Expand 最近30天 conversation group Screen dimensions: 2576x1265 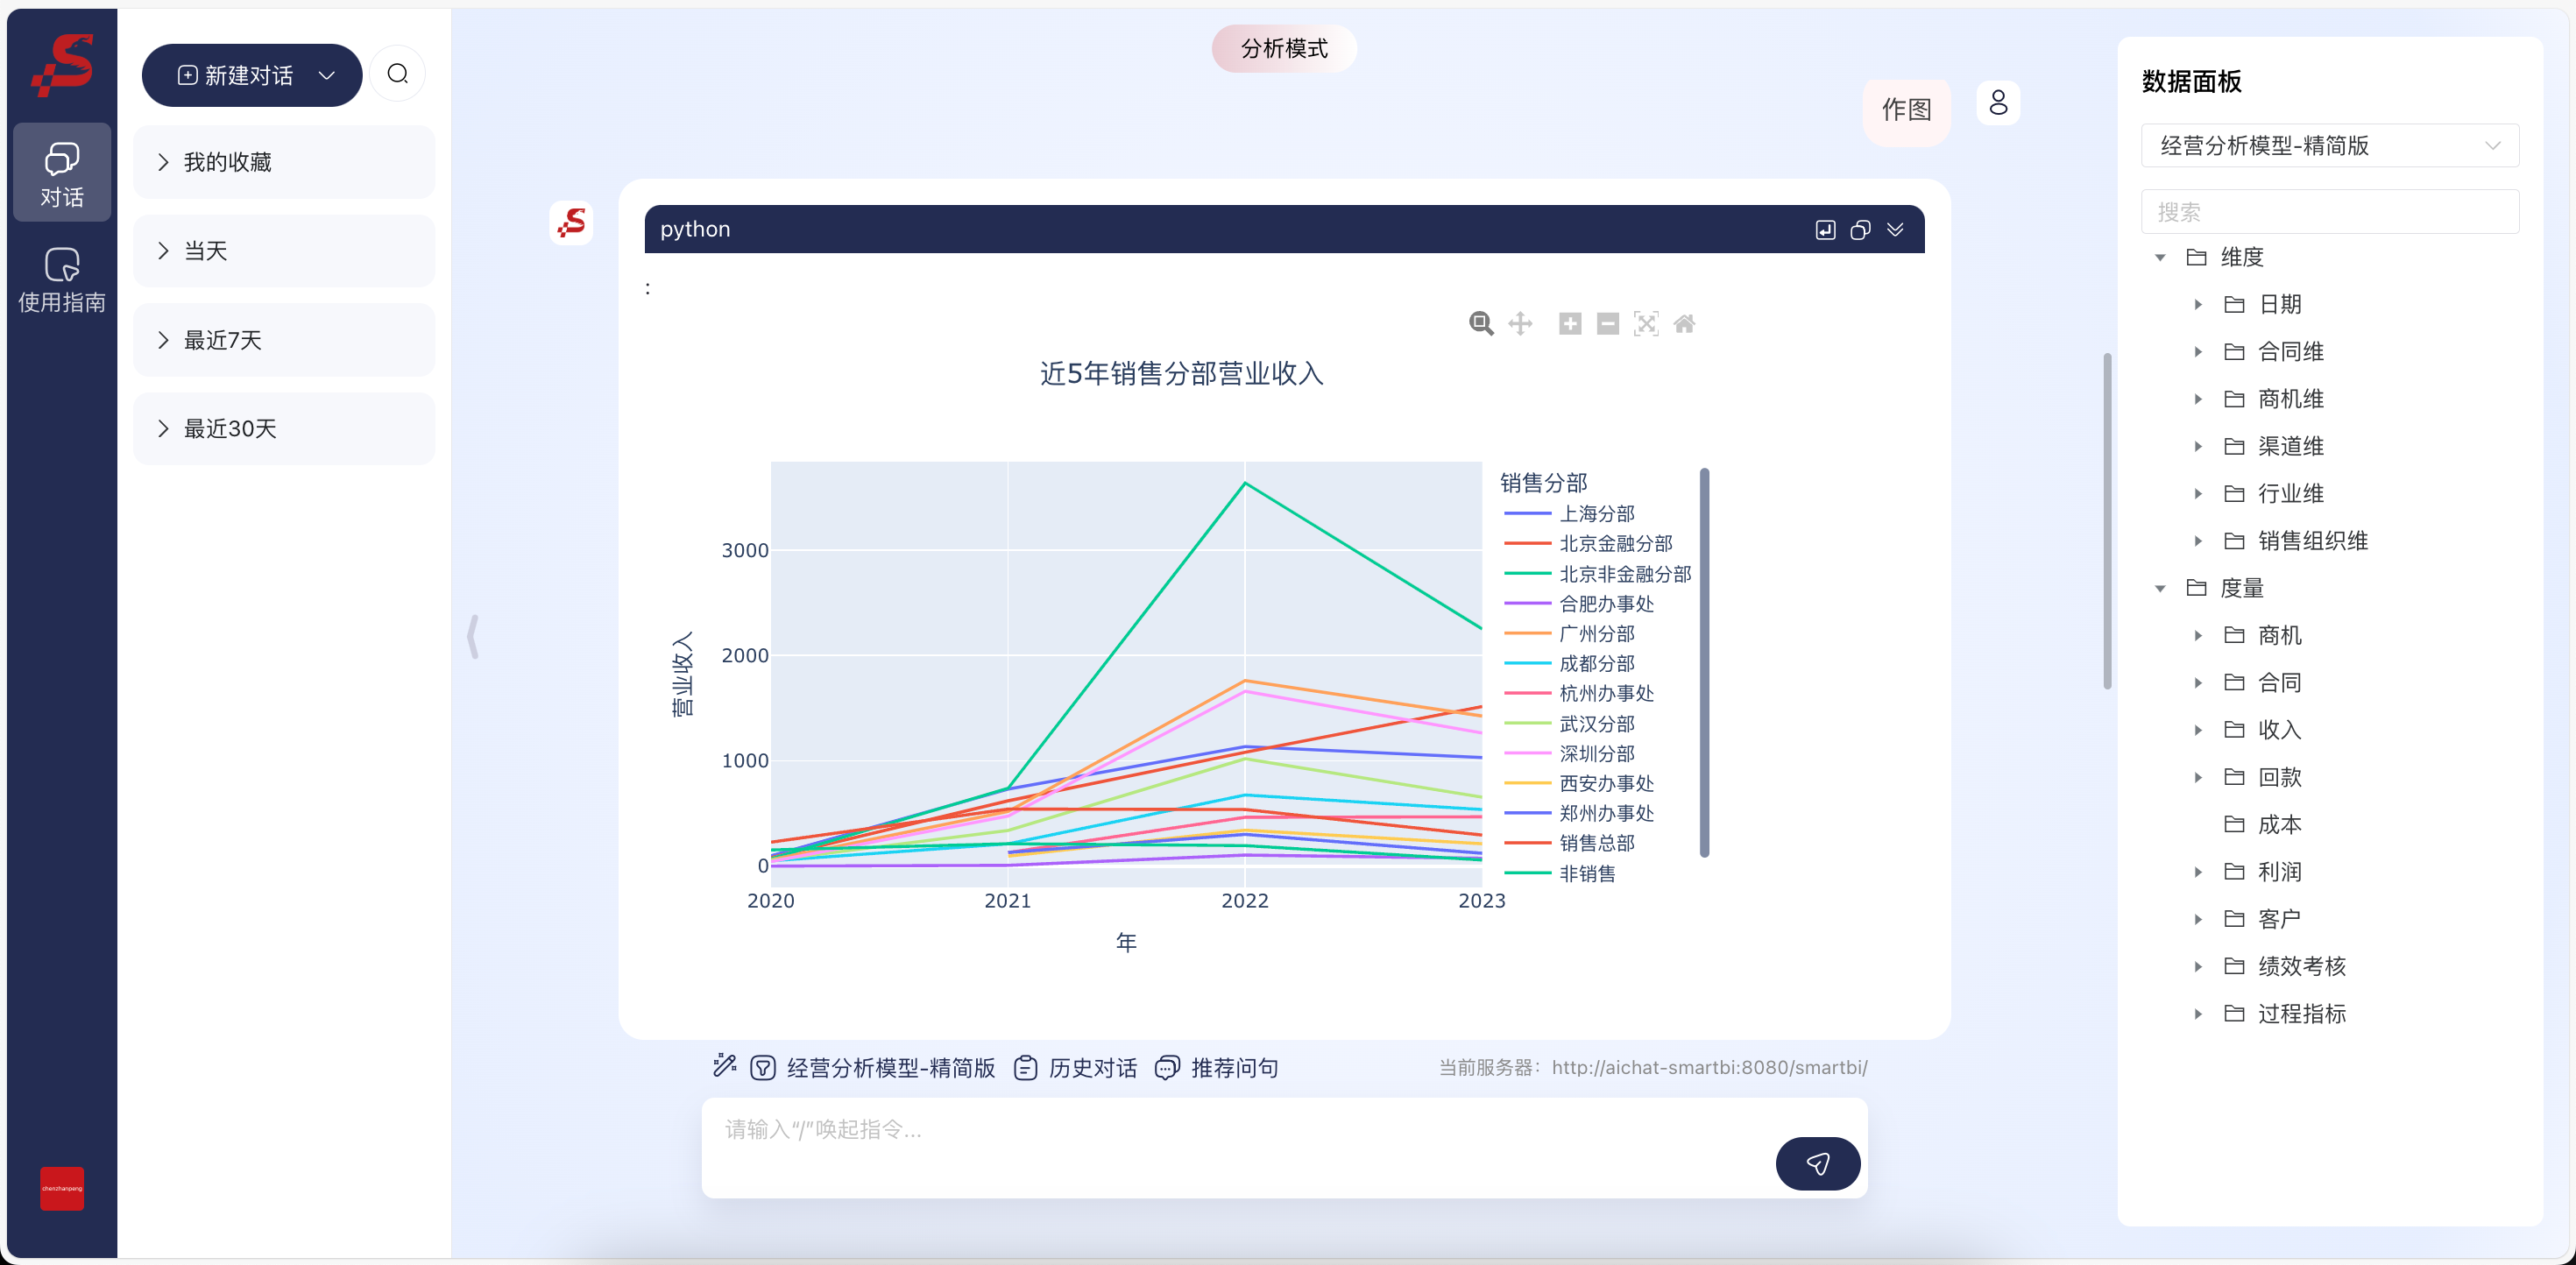click(x=284, y=429)
